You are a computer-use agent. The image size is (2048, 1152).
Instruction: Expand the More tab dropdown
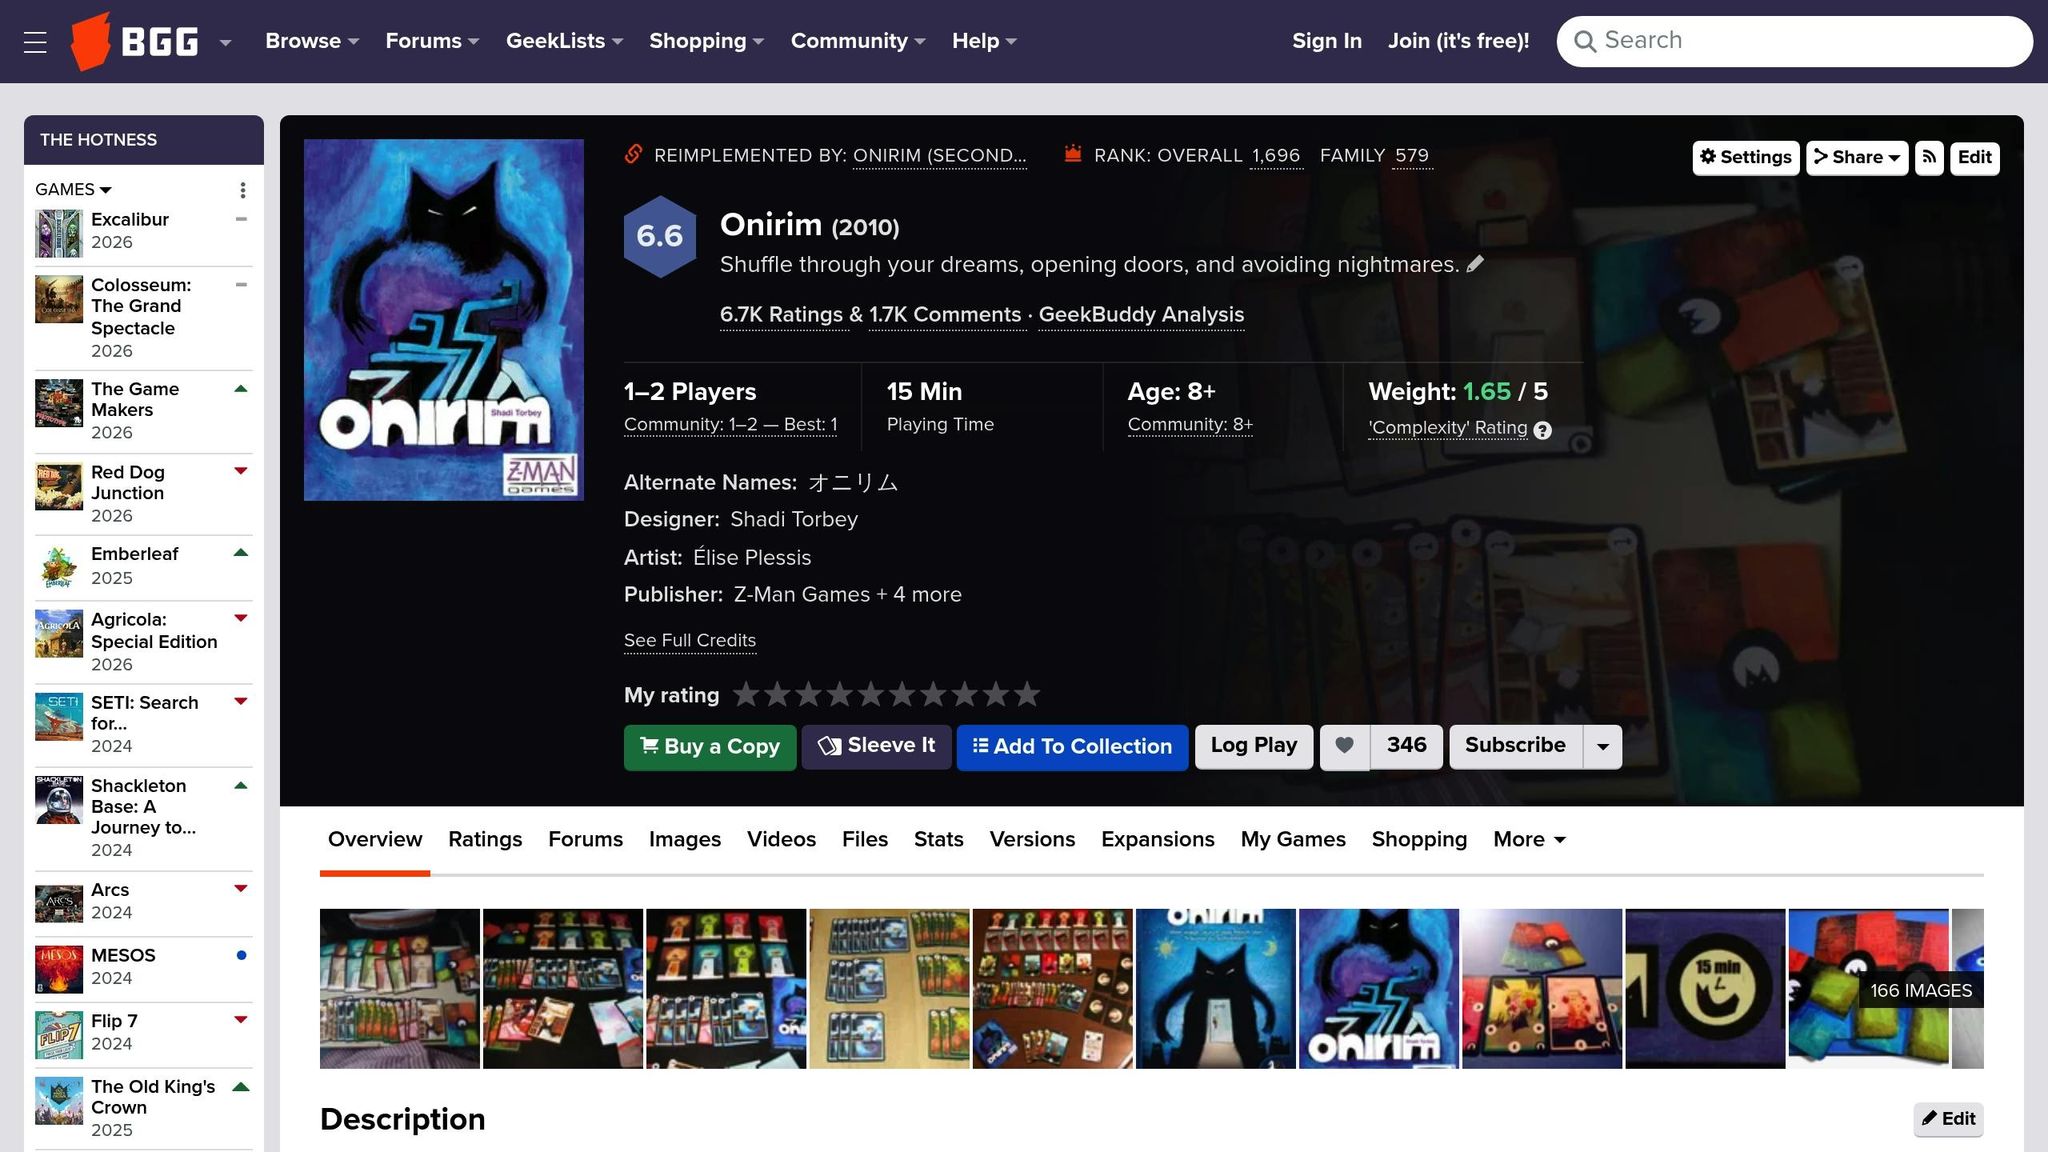coord(1529,839)
